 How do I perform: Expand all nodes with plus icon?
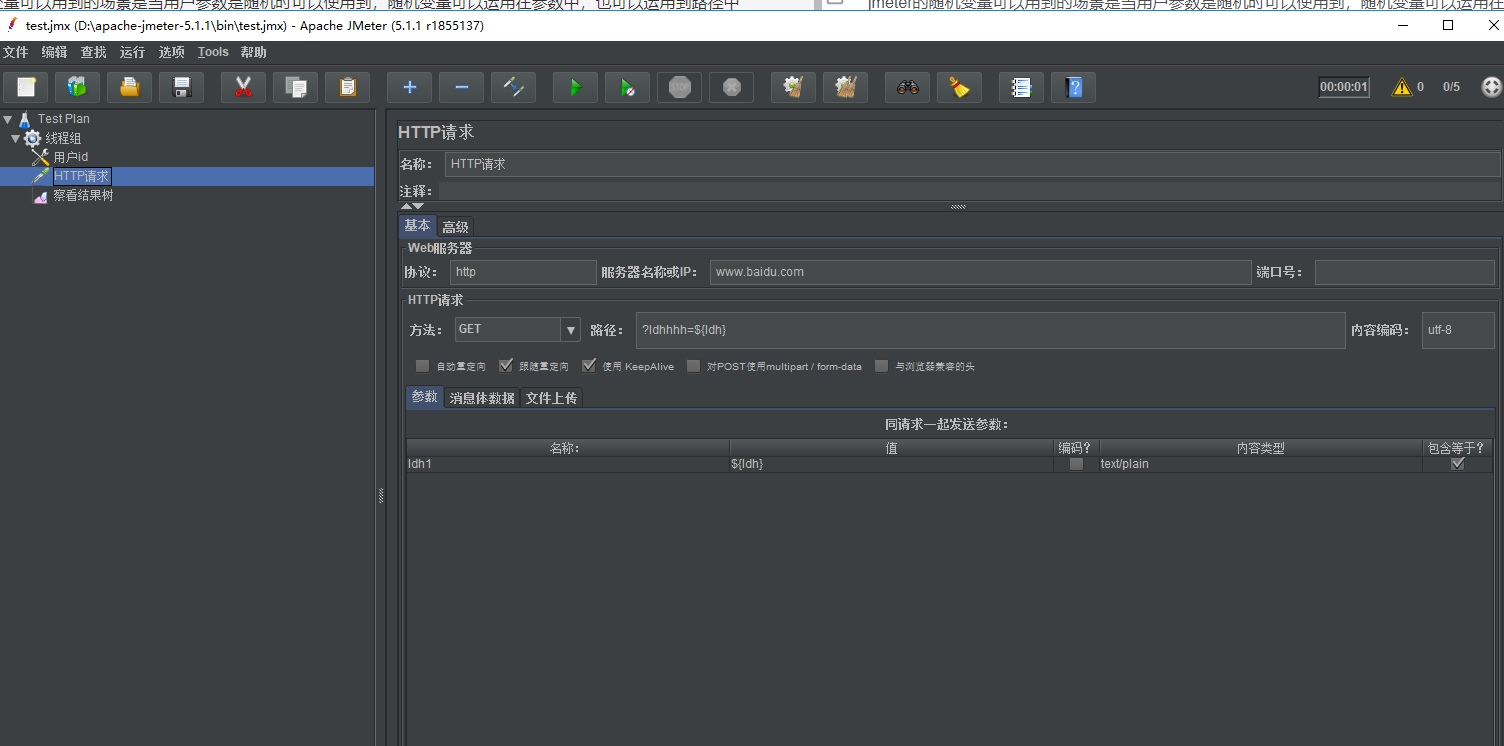point(409,87)
